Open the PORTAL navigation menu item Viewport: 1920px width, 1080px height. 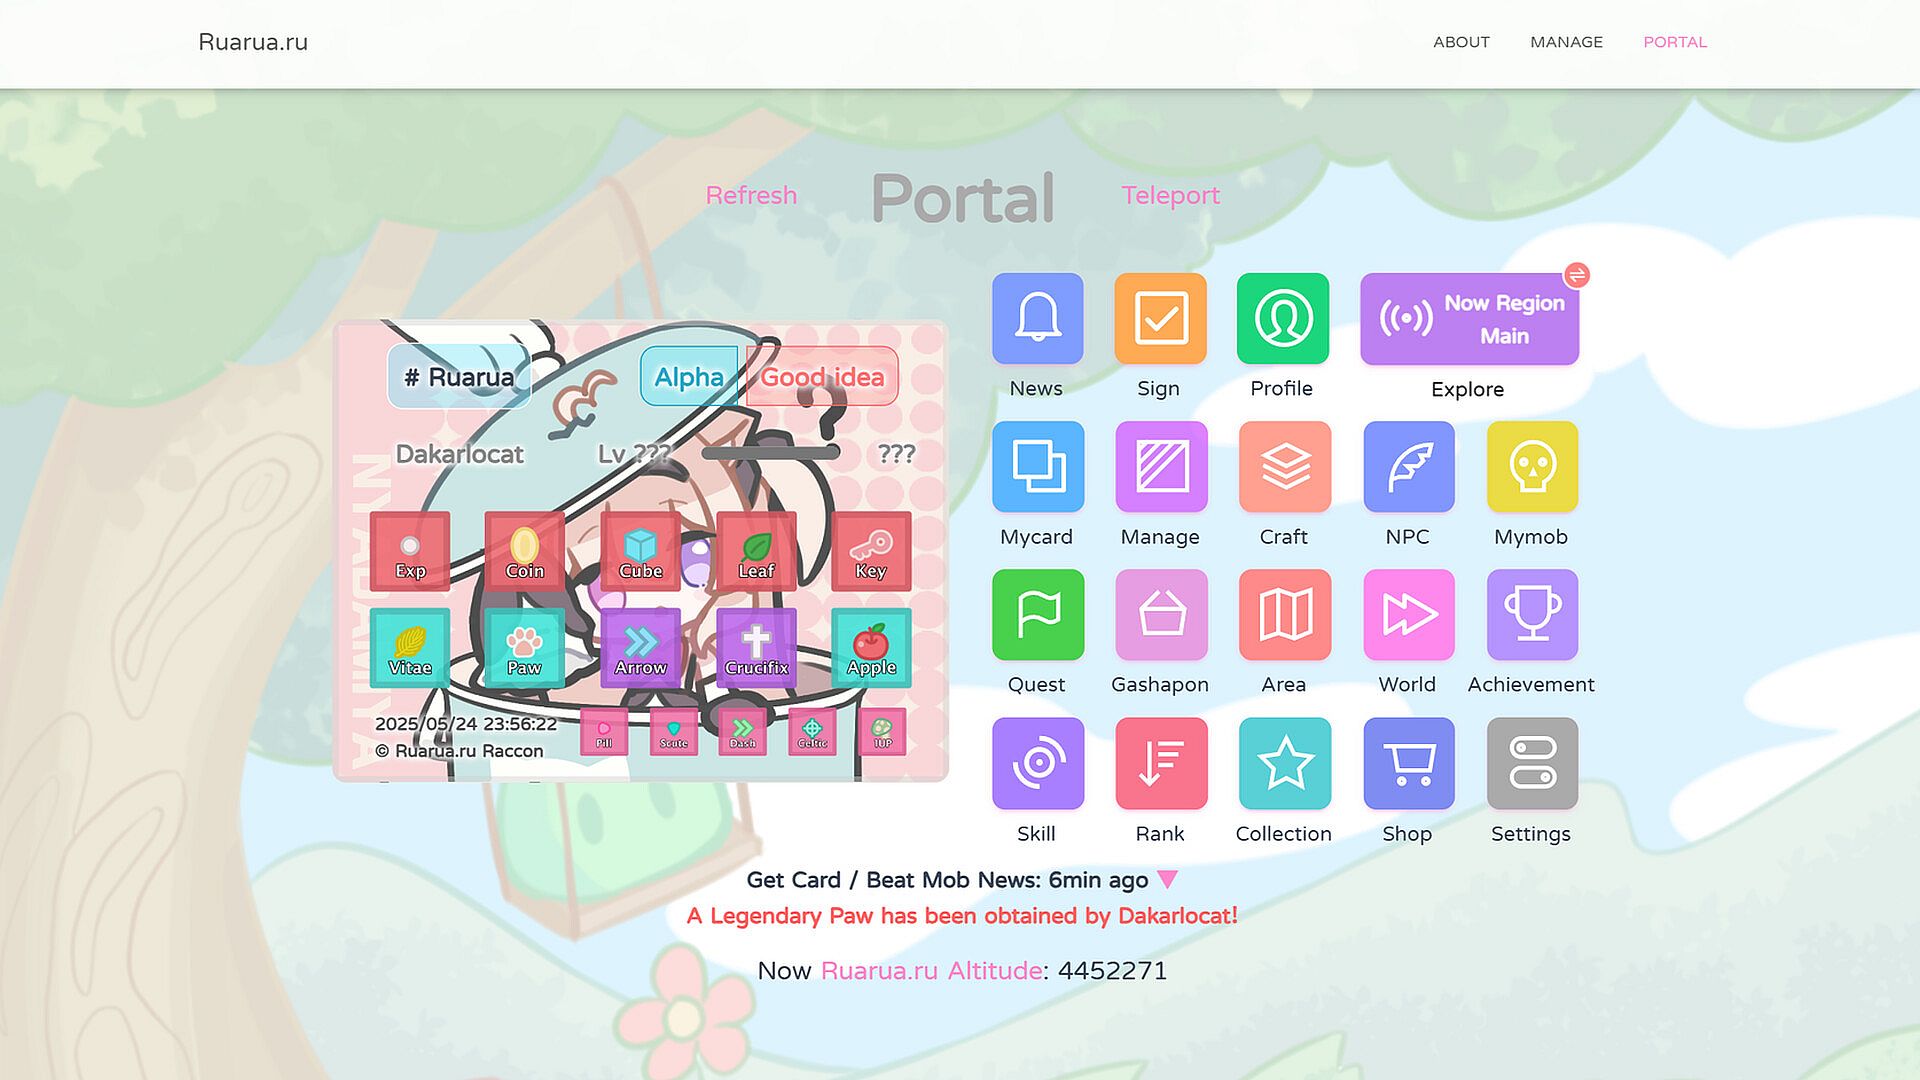pos(1674,42)
